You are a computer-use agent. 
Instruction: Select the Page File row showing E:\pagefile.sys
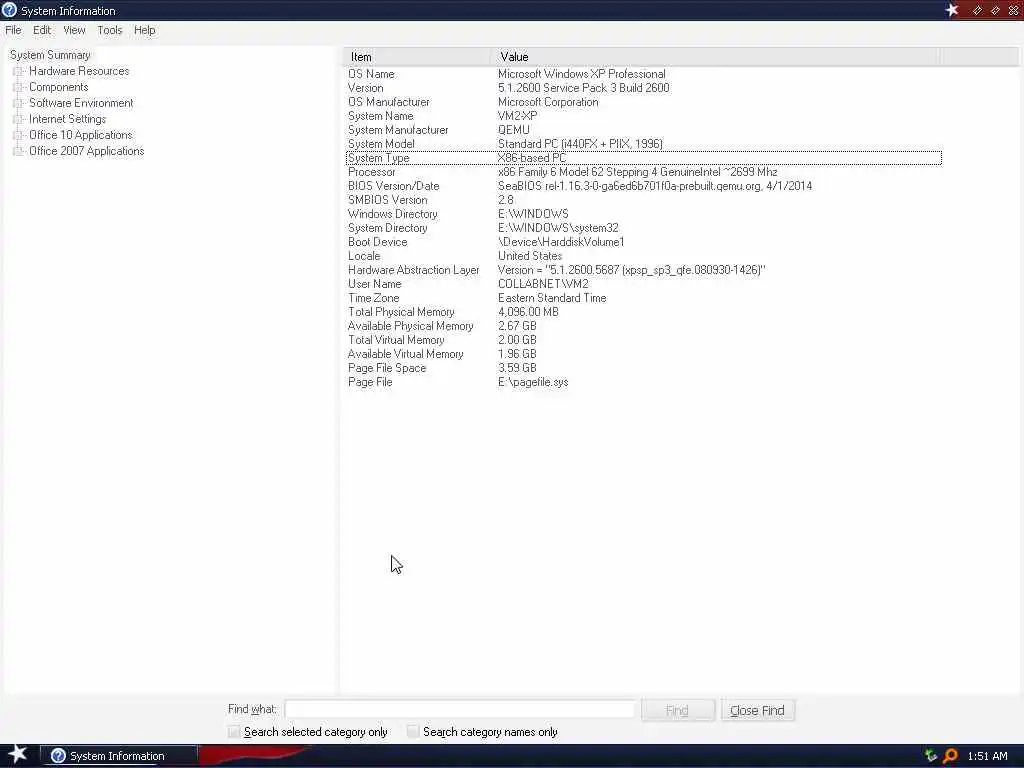pyautogui.click(x=643, y=382)
